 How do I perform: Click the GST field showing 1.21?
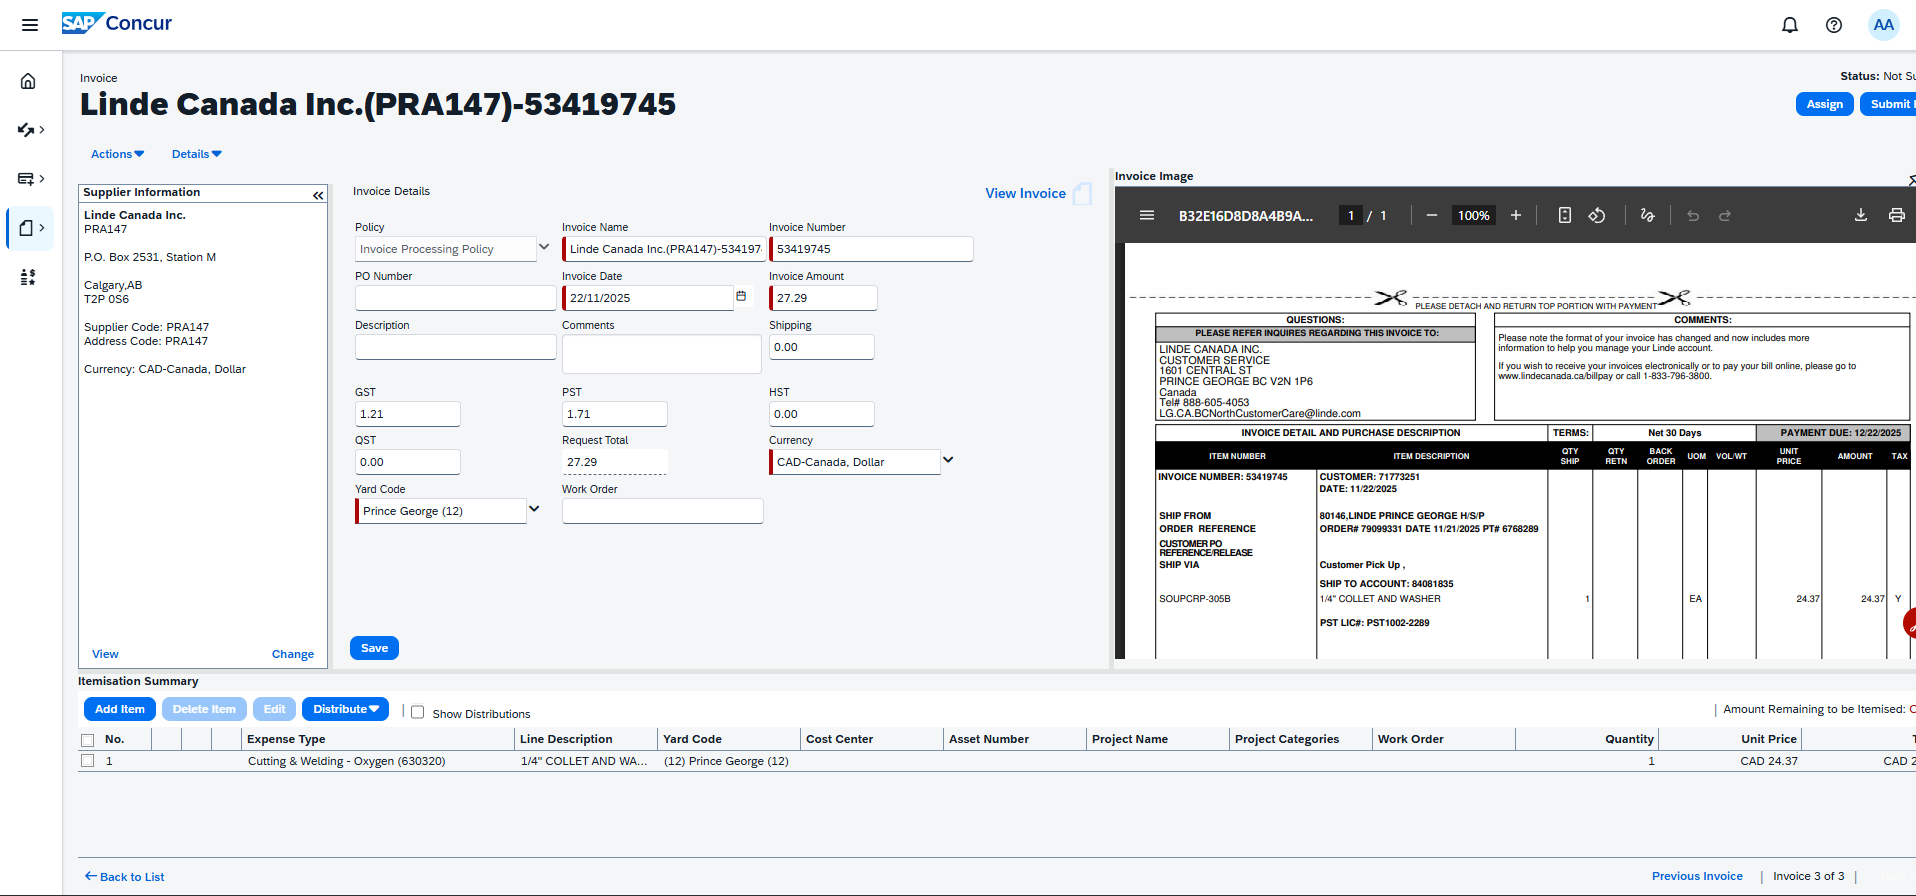click(407, 414)
